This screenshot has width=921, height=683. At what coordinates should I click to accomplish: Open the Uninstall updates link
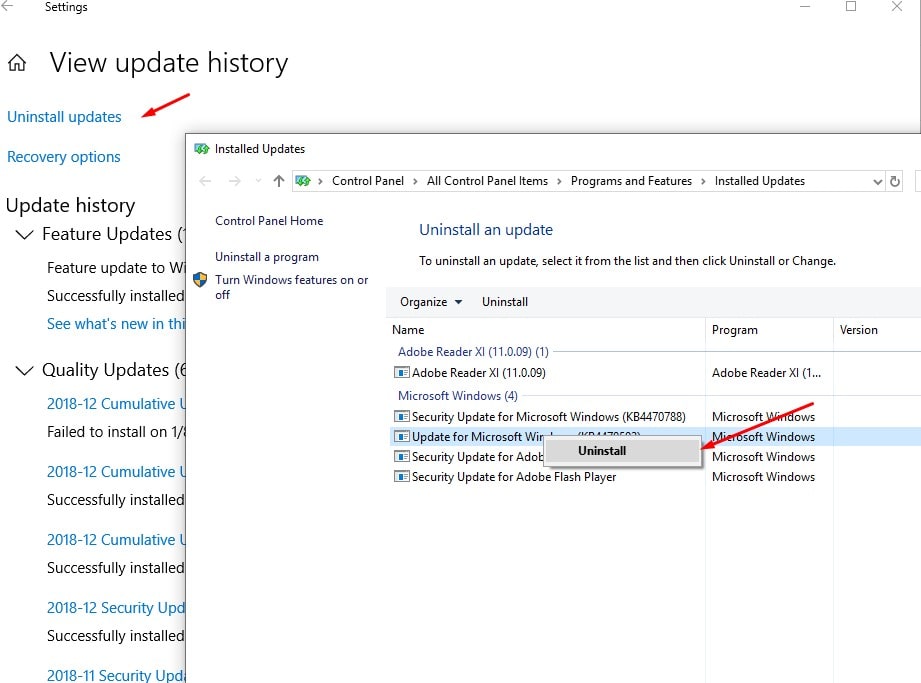coord(64,117)
